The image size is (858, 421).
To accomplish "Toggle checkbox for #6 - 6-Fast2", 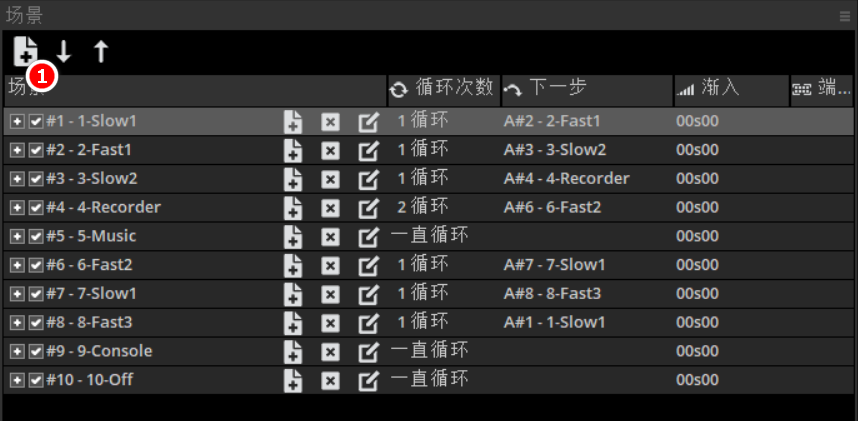I will pyautogui.click(x=36, y=266).
